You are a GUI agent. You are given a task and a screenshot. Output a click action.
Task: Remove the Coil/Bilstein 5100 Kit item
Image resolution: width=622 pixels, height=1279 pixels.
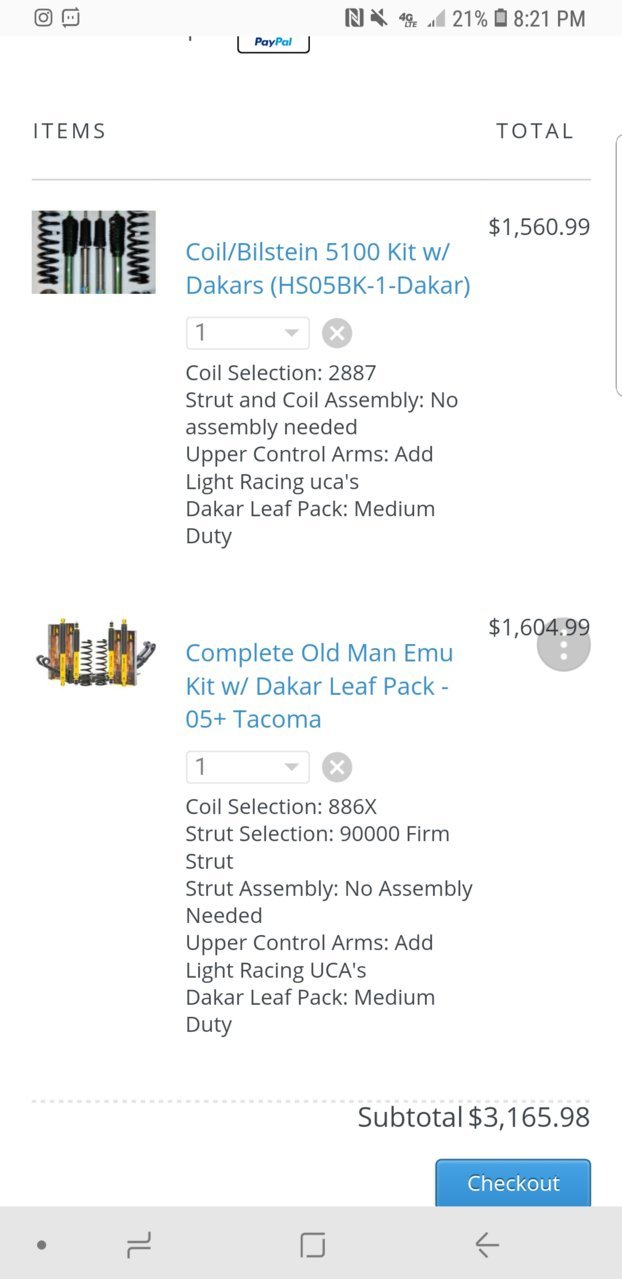338,333
